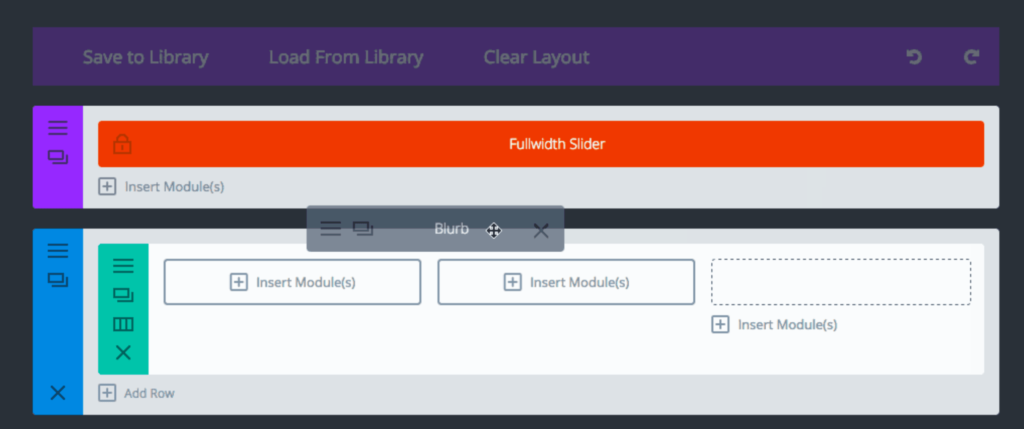
Task: Remove the Blurb module with X
Action: [x=541, y=230]
